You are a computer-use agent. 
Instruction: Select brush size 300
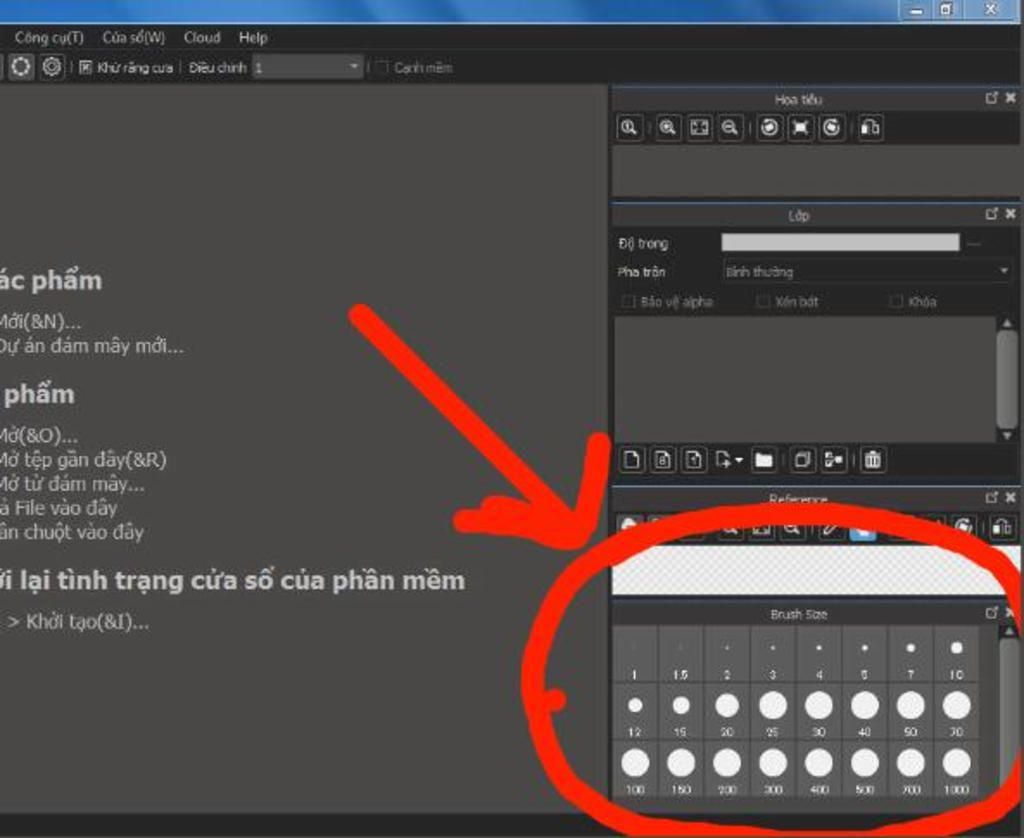[x=773, y=770]
